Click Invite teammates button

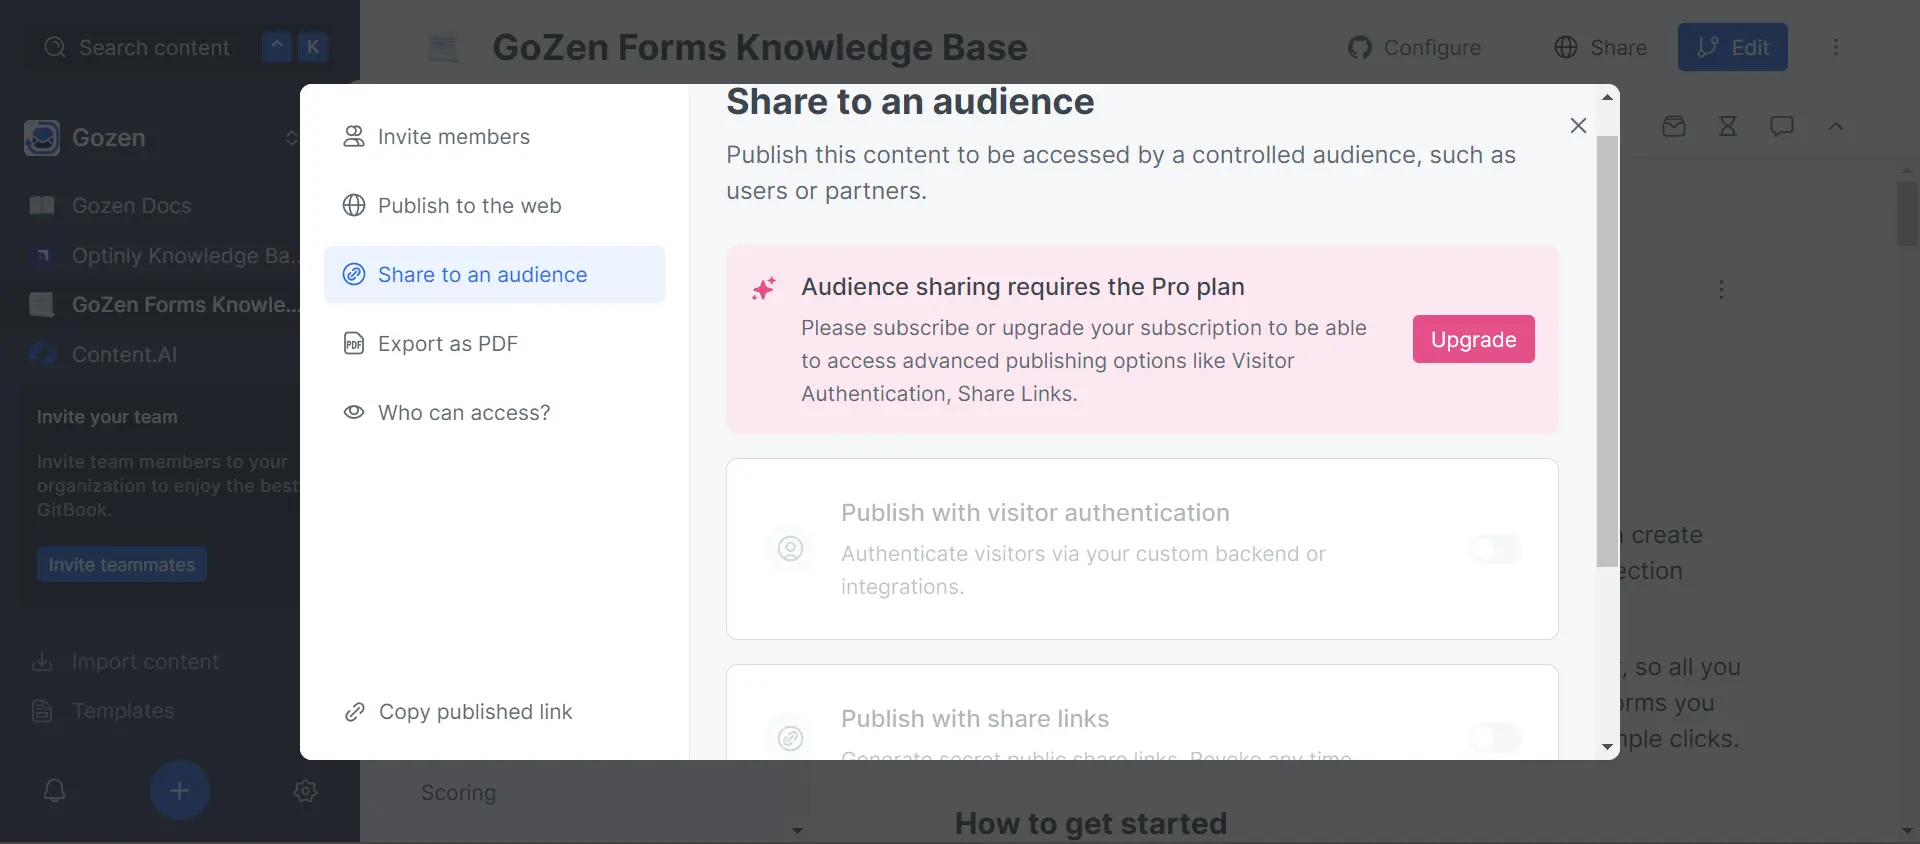pos(122,565)
